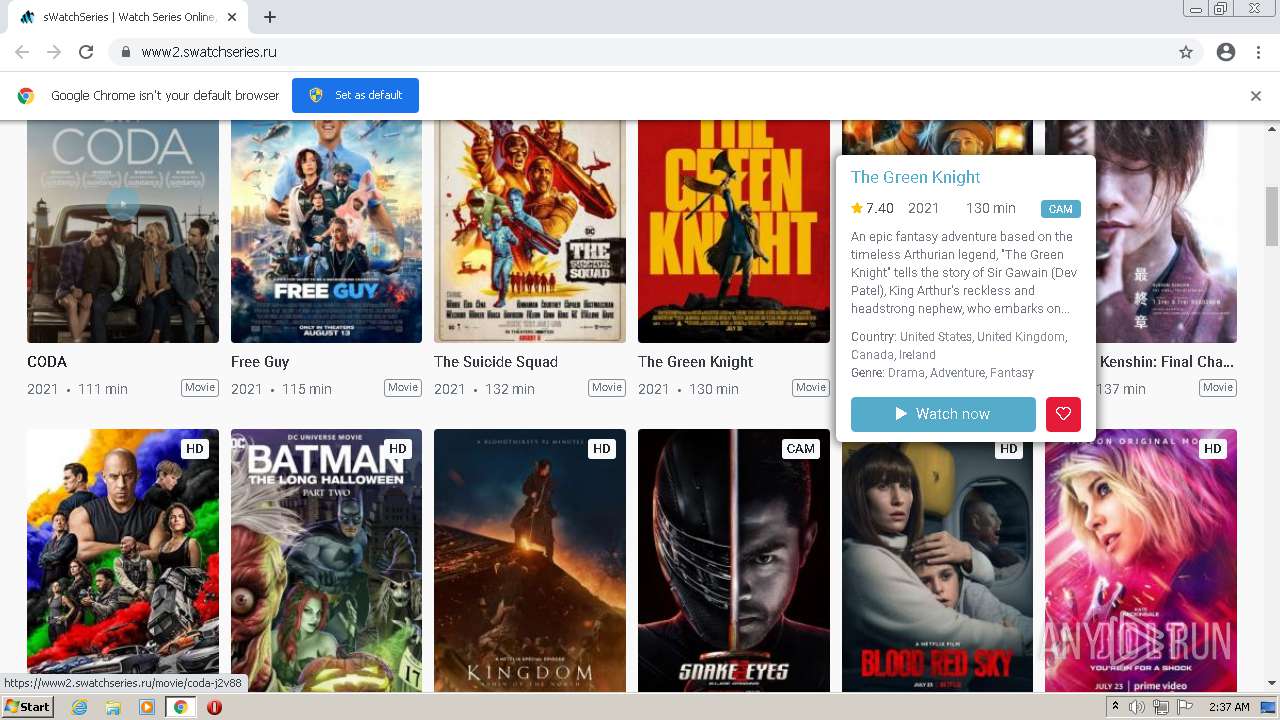The width and height of the screenshot is (1280, 720).
Task: Click Movie tag under Kenshin title
Action: point(1218,388)
